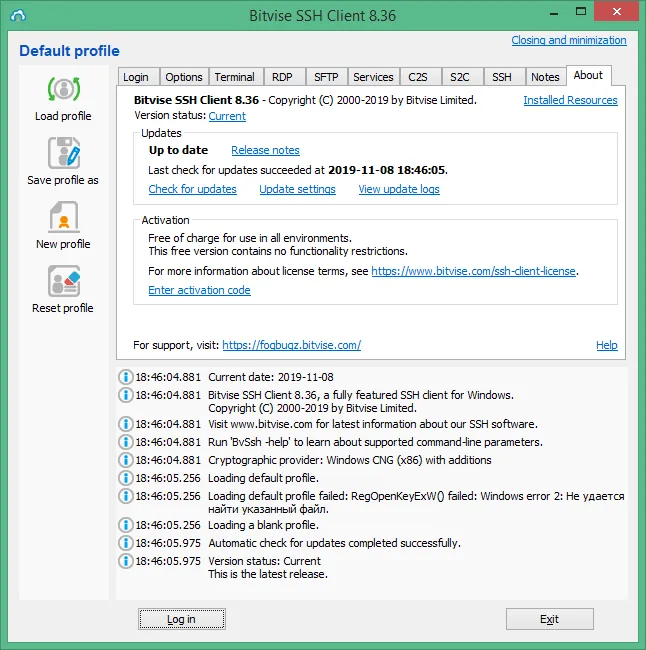
Task: Click info icon beside 'Loading a blank profile.'
Action: (125, 525)
